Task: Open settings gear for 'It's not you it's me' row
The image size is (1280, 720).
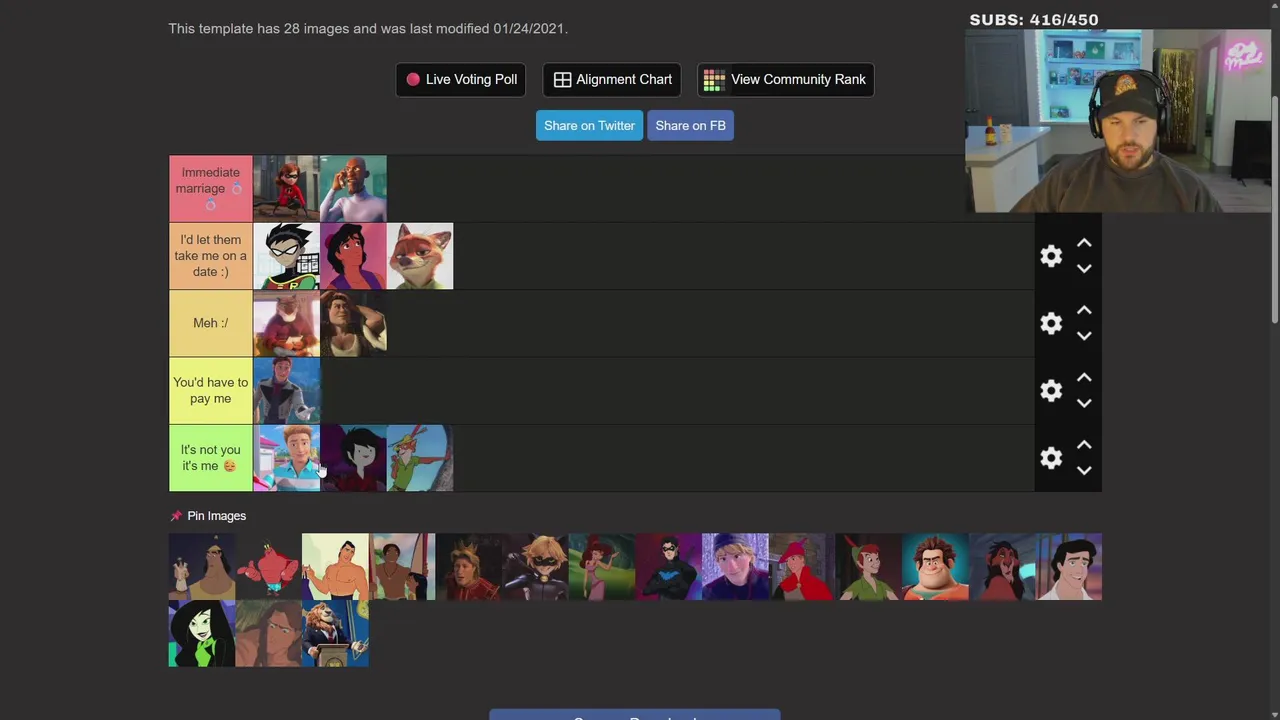Action: (x=1051, y=458)
